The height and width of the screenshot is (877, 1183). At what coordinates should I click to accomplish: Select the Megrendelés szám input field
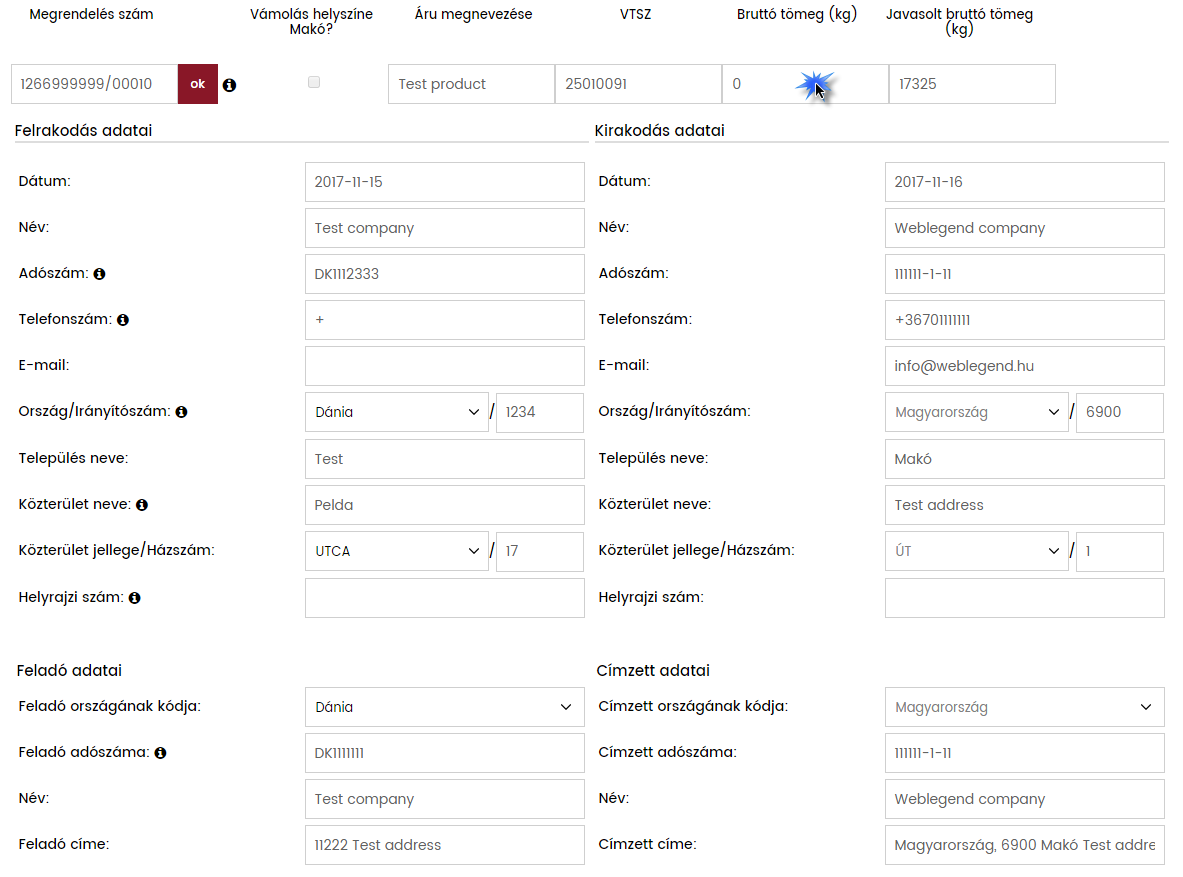[x=94, y=84]
